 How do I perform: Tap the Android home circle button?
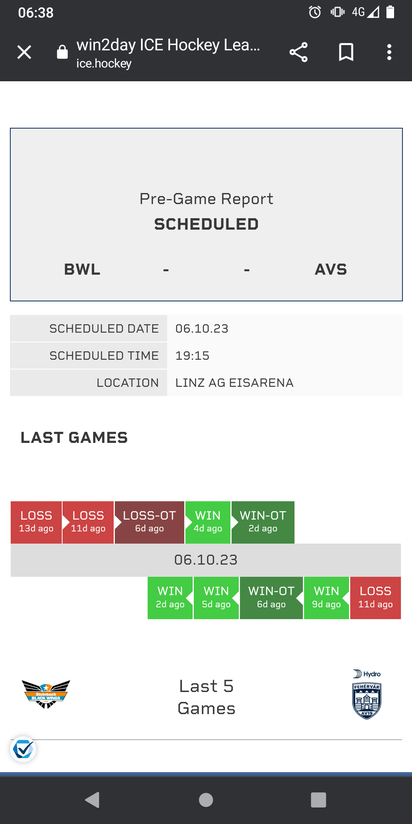pos(206,800)
